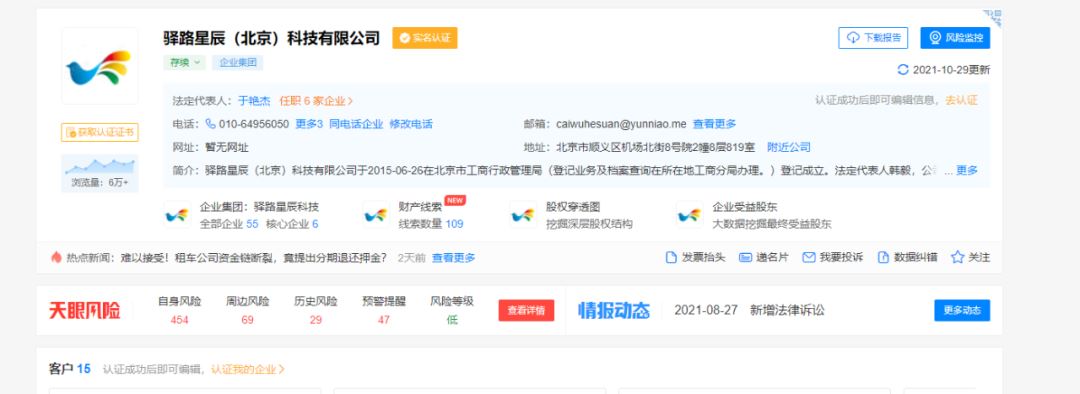Open legal representative 于艳杰 link
Screen dimensions: 1080x394
[x=254, y=101]
